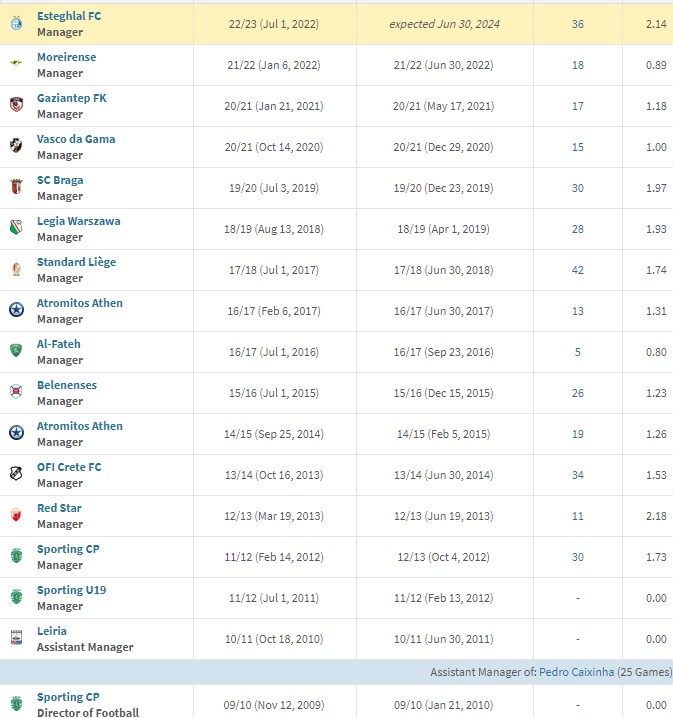
Task: Click the Moreirense club crest
Action: click(x=16, y=63)
